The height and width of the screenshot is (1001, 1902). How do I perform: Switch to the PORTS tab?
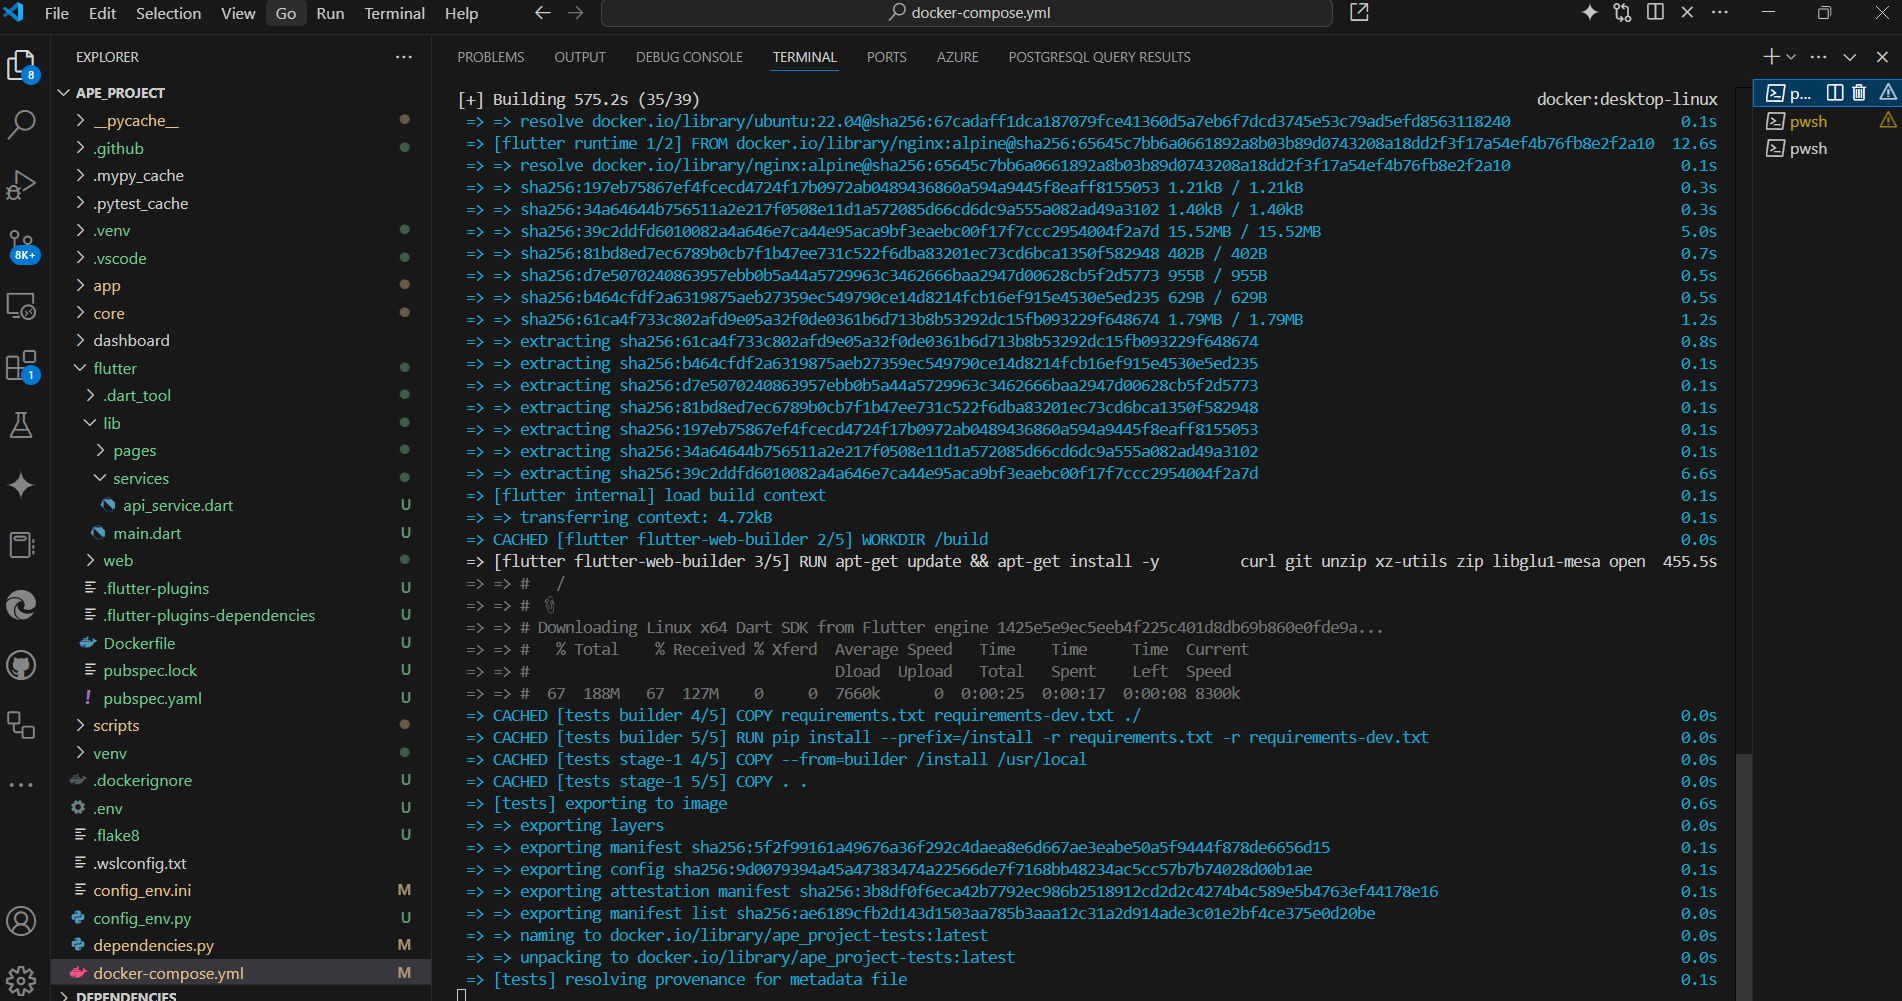[x=887, y=57]
